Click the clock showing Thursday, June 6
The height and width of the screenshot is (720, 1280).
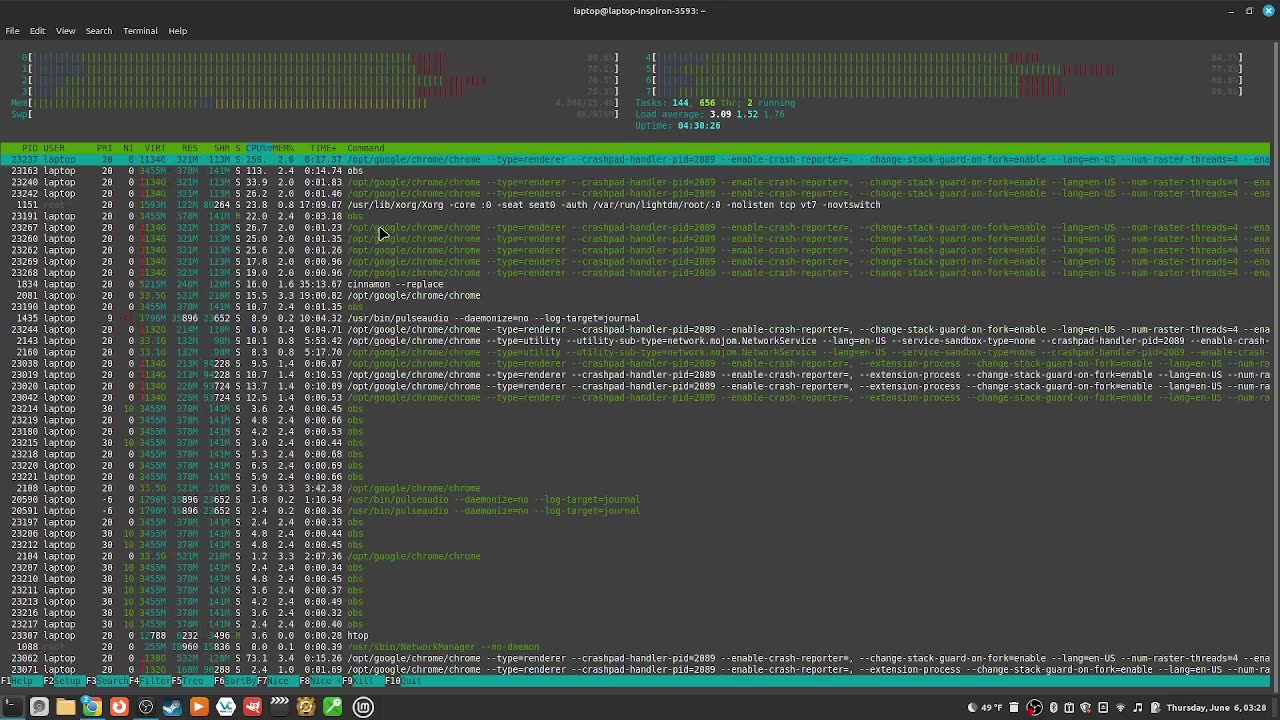coord(1216,707)
